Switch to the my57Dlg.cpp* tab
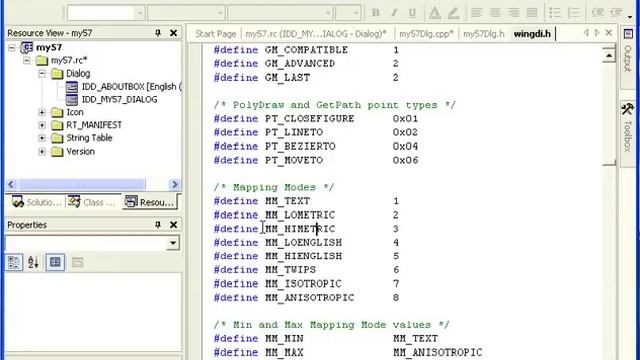The image size is (640, 360). click(426, 34)
